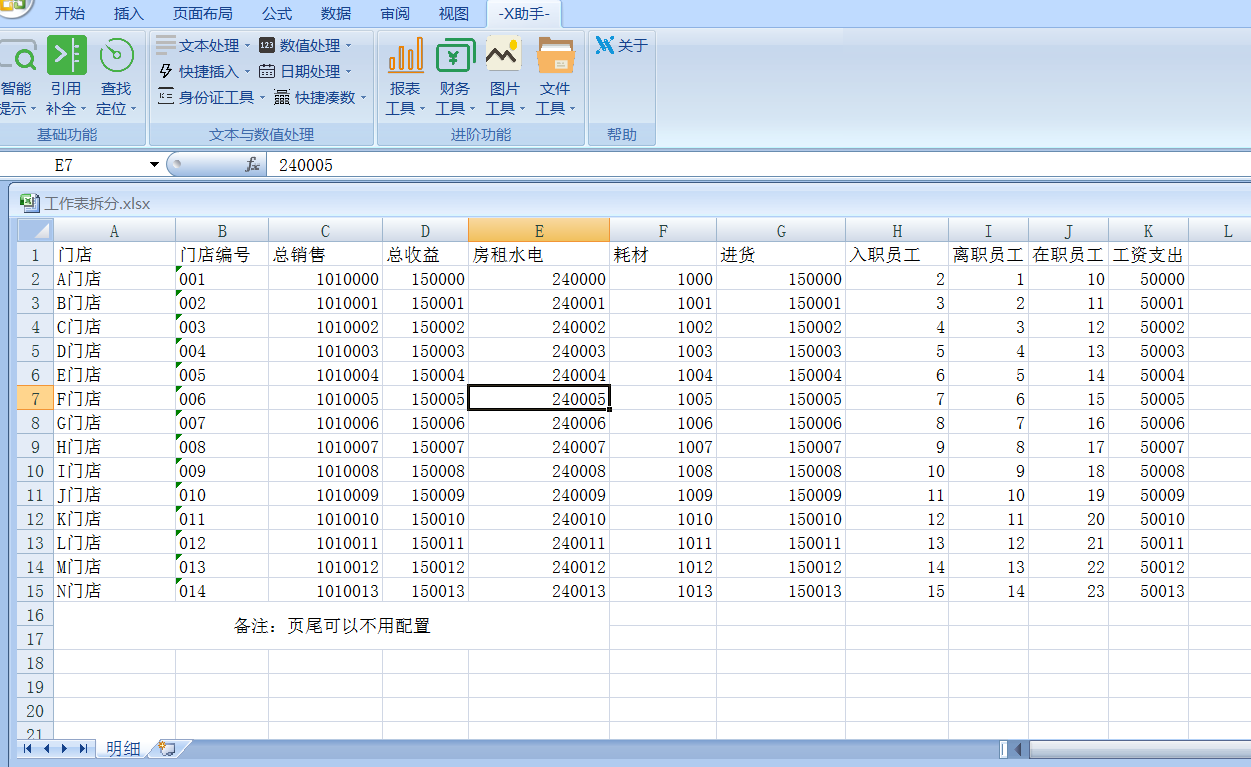1251x767 pixels.
Task: Click the 身份证工具 ID card icon
Action: point(166,97)
